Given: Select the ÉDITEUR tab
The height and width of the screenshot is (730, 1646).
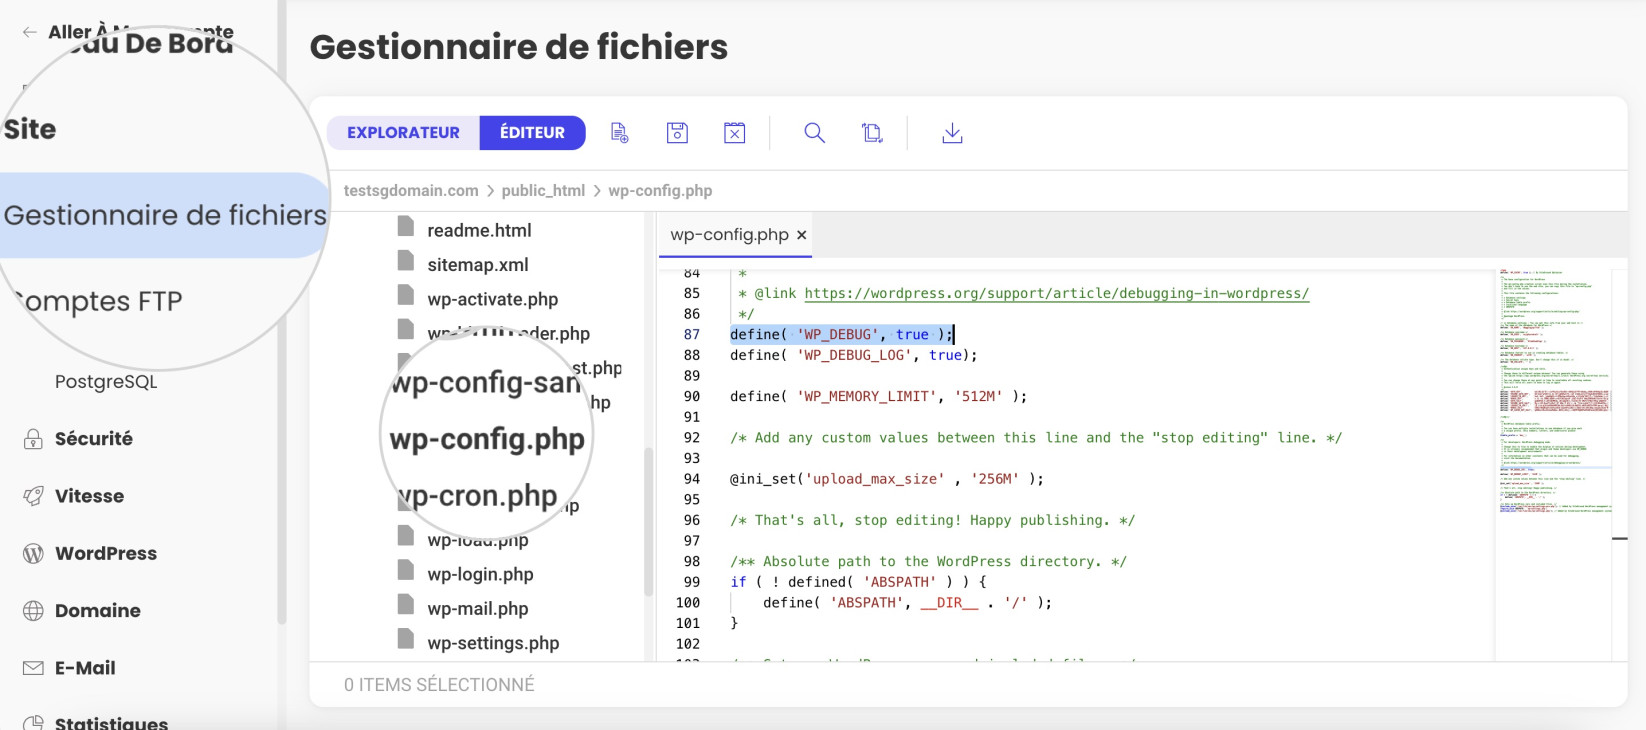Looking at the screenshot, I should [x=532, y=133].
